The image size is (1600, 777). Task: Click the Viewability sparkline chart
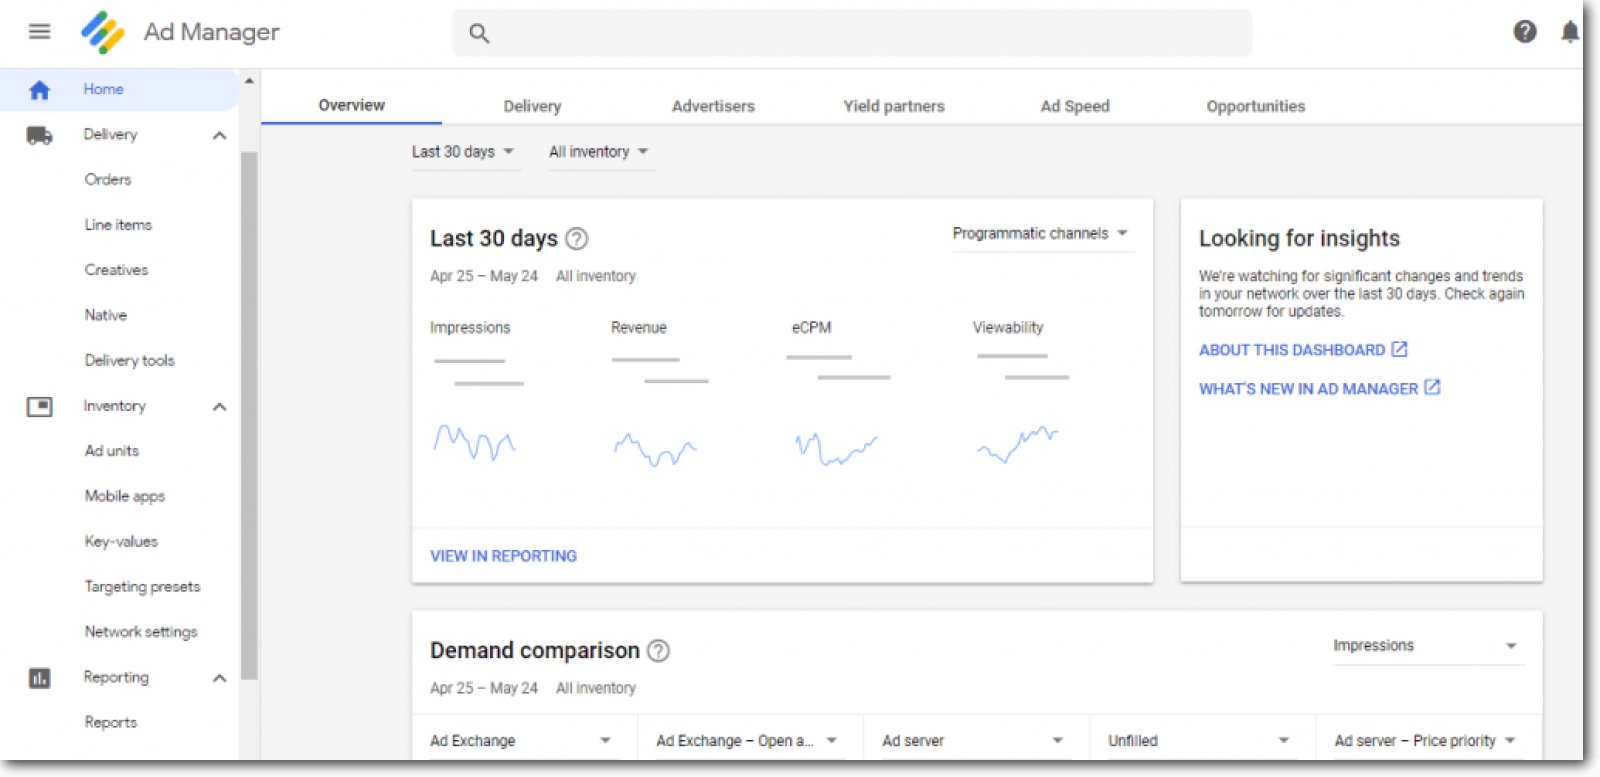[x=1017, y=444]
